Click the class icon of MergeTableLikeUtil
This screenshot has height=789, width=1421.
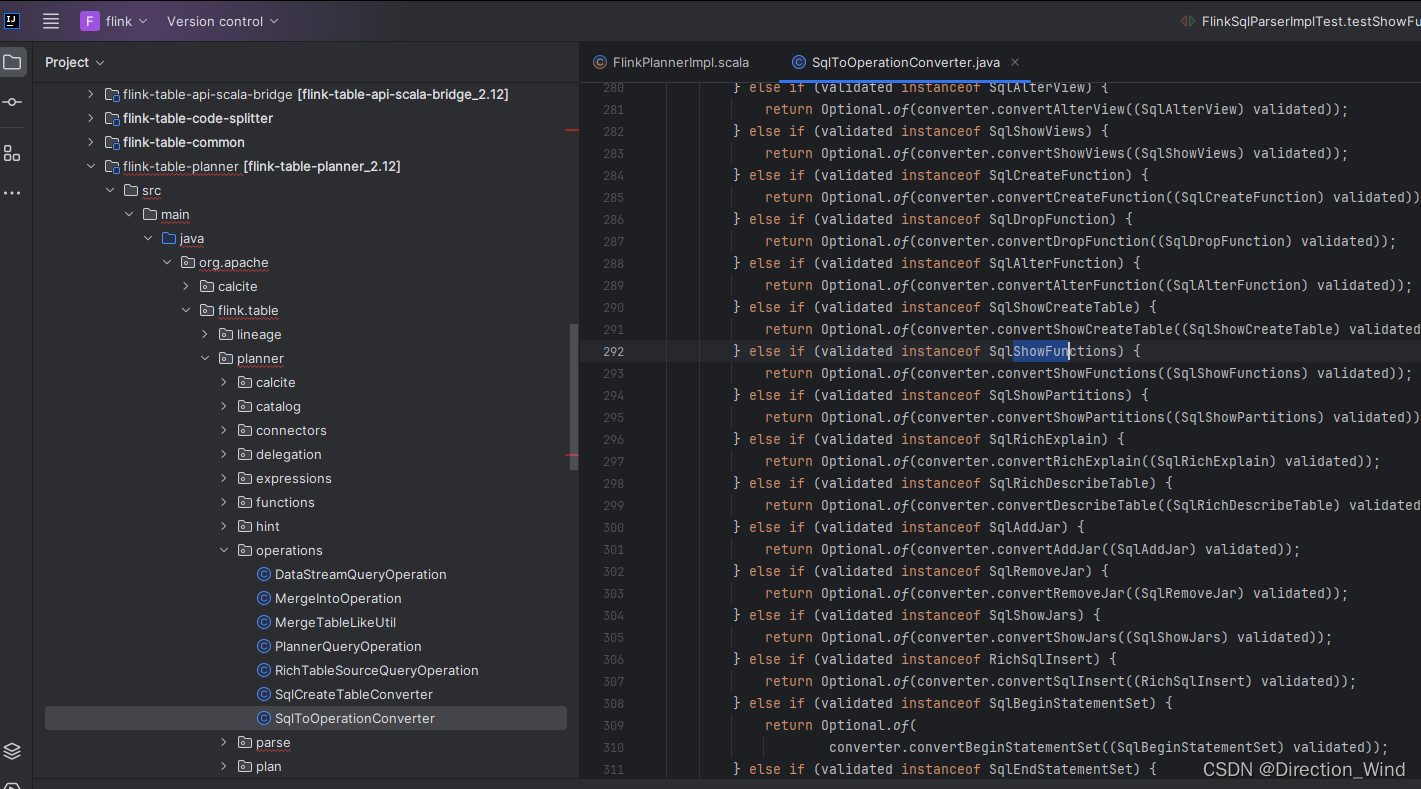(x=264, y=622)
